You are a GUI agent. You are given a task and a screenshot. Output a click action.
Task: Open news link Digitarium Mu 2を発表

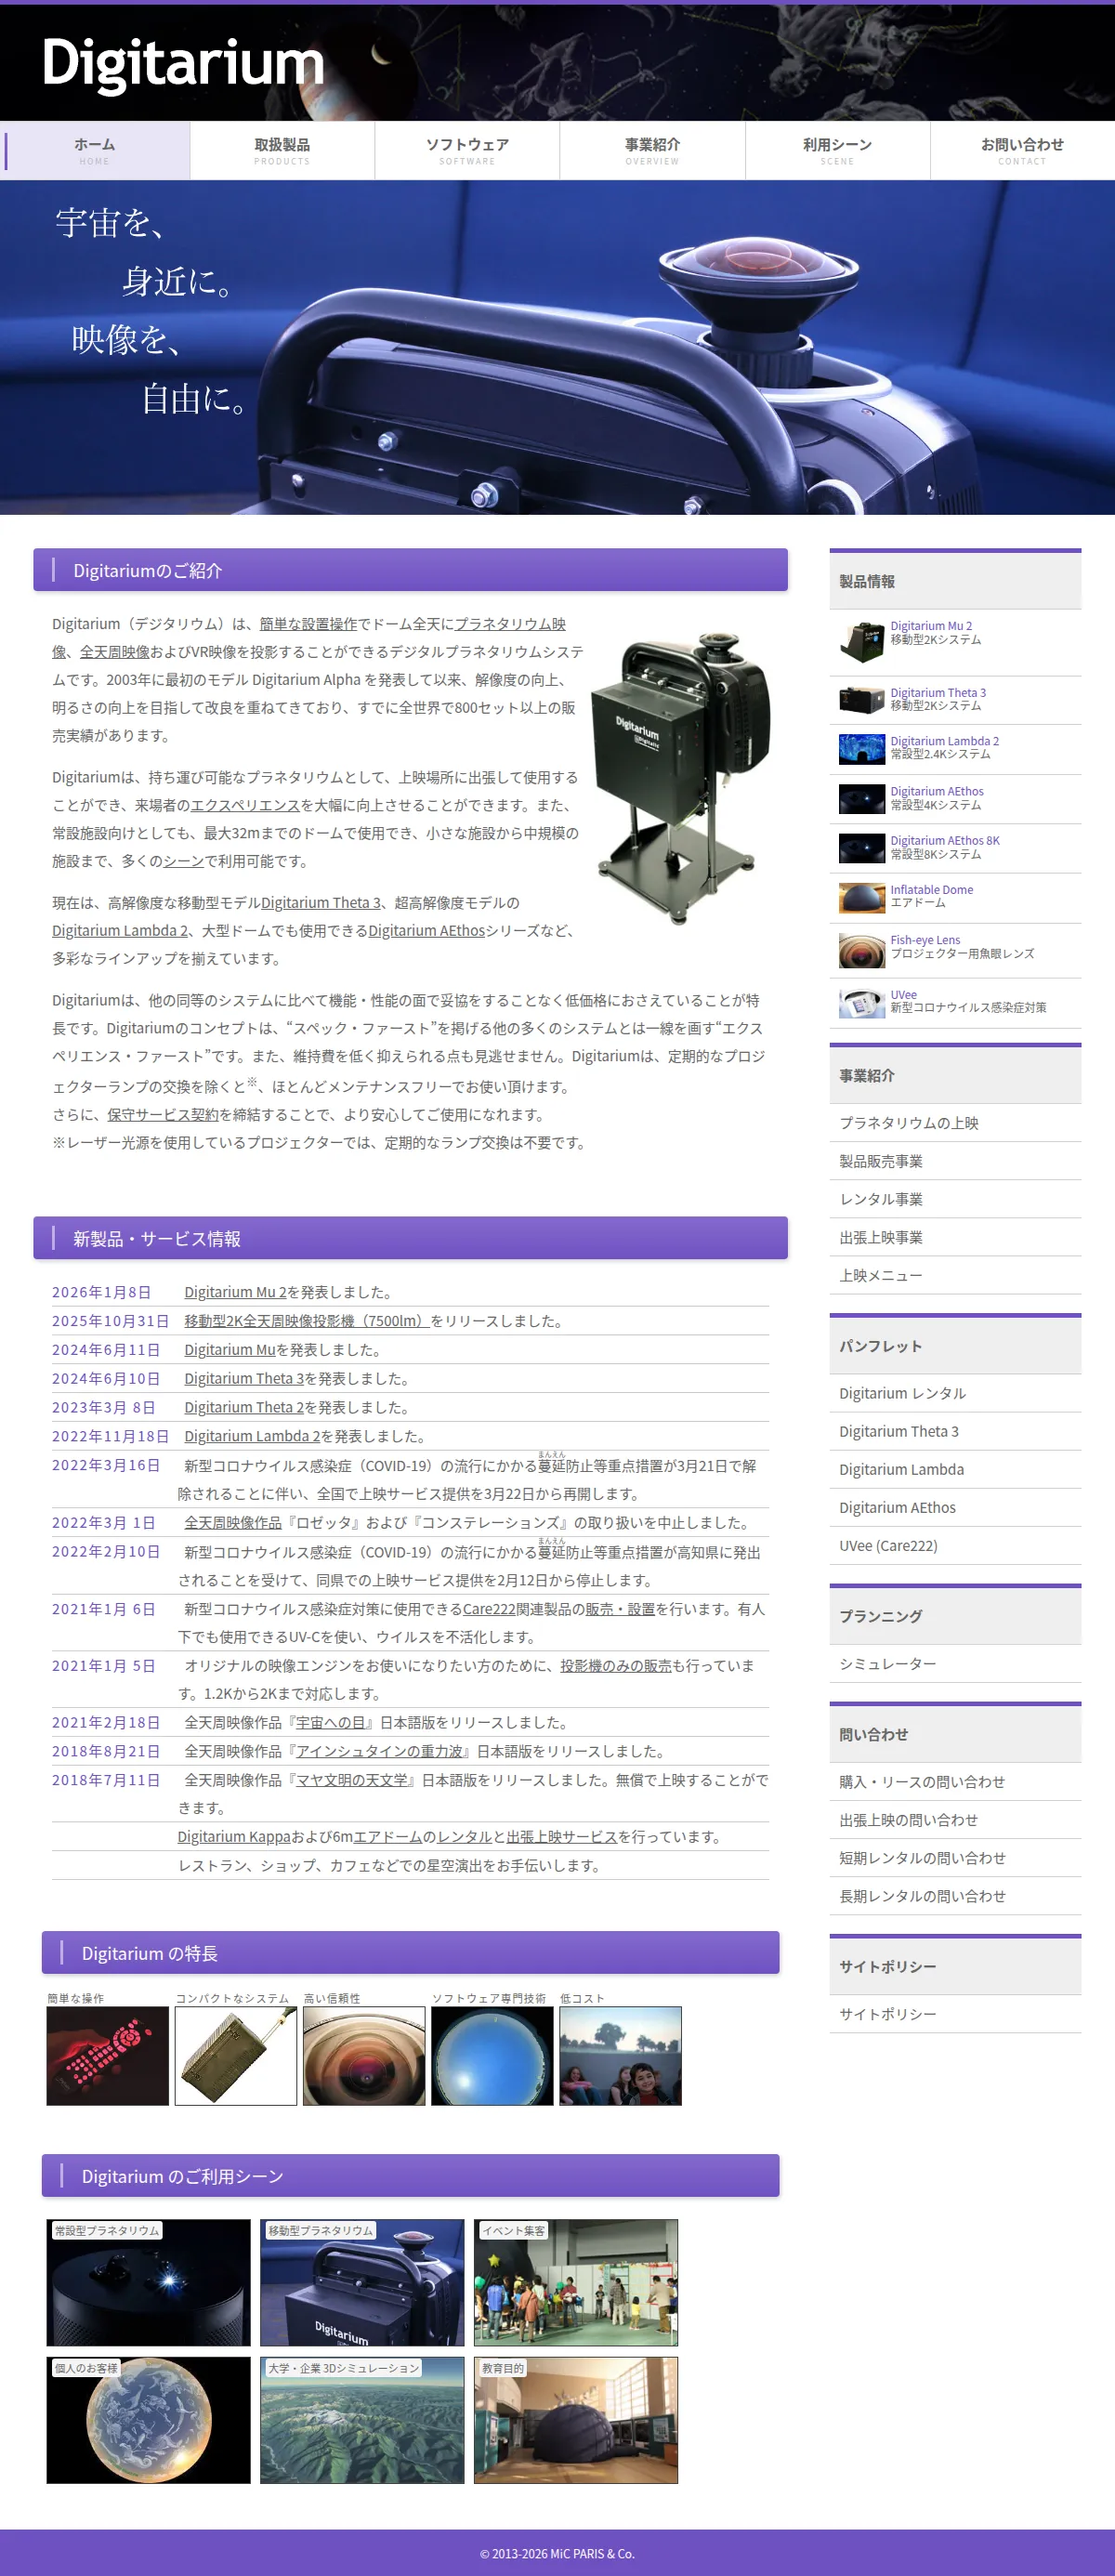click(x=235, y=1292)
